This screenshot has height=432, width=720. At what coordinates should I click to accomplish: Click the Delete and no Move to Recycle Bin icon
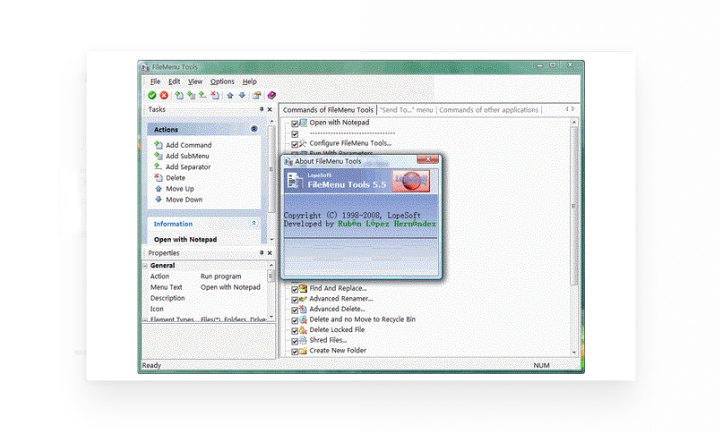[x=303, y=320]
